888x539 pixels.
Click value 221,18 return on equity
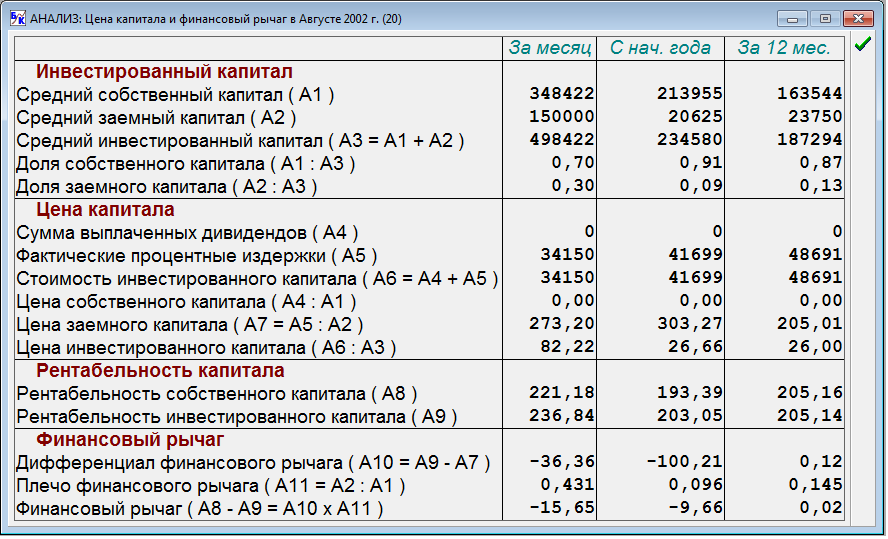pos(562,393)
